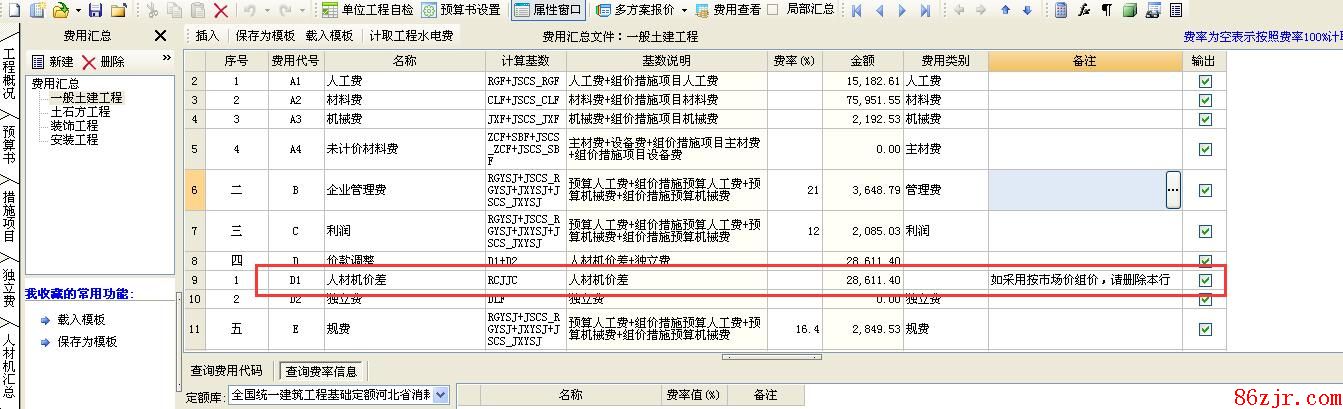Screen dimensions: 1343x409
Task: Click the 载入模板 link in favorites
Action: [81, 320]
